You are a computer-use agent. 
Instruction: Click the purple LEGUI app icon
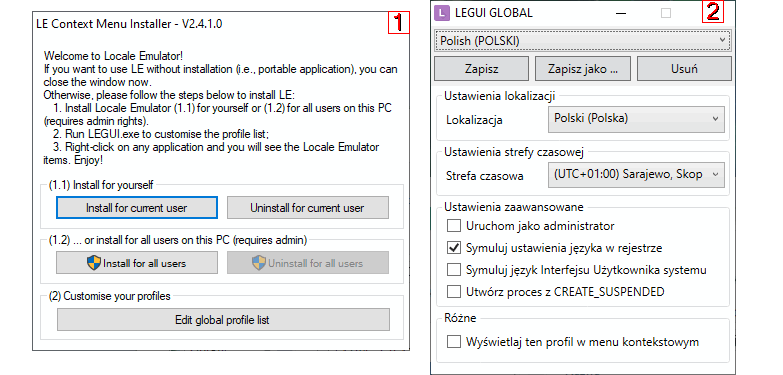(x=442, y=12)
